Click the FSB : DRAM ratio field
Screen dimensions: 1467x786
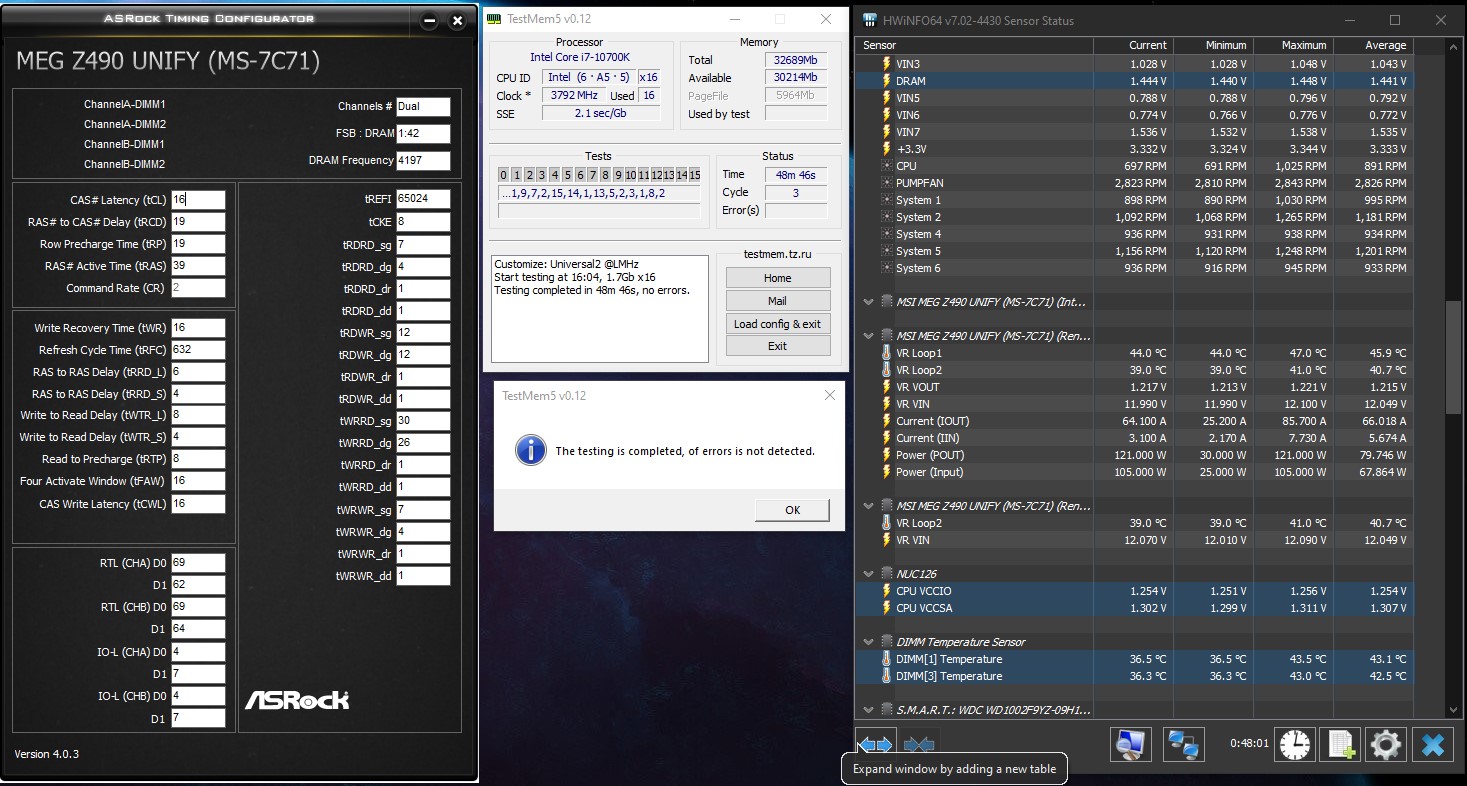(423, 134)
